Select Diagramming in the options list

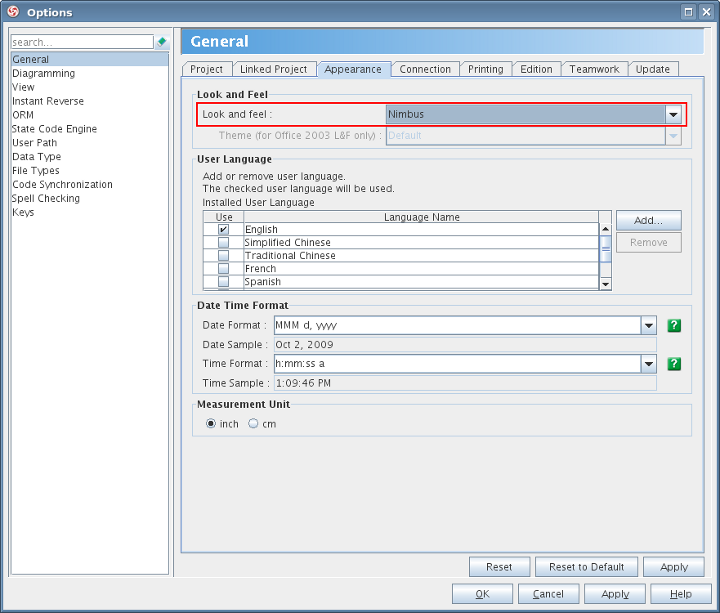90,73
